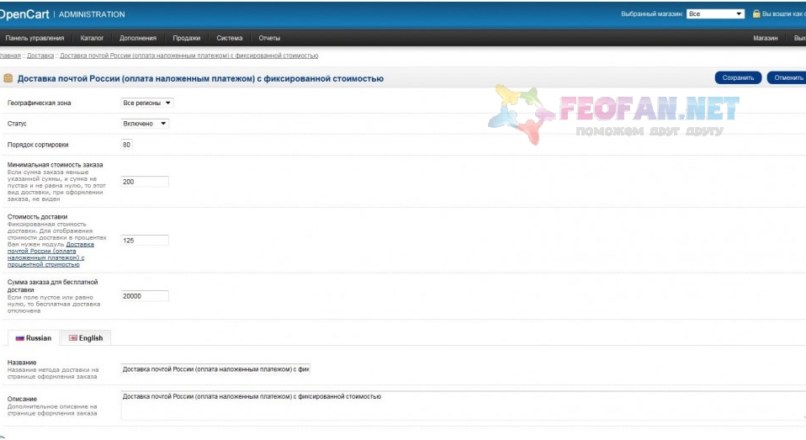Open the Отчеты menu
Screen dimensions: 806x440
269,38
